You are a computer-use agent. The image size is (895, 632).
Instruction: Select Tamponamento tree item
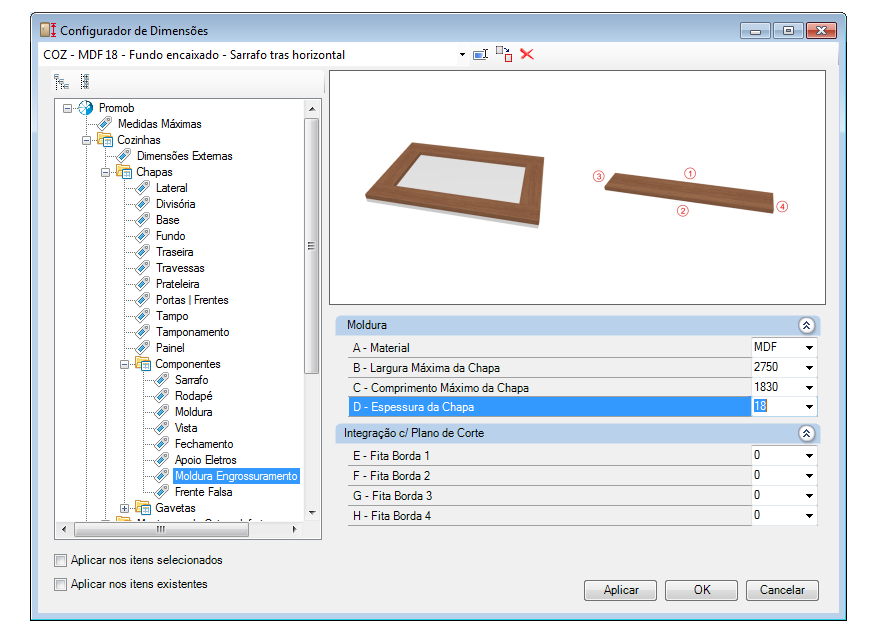(193, 332)
